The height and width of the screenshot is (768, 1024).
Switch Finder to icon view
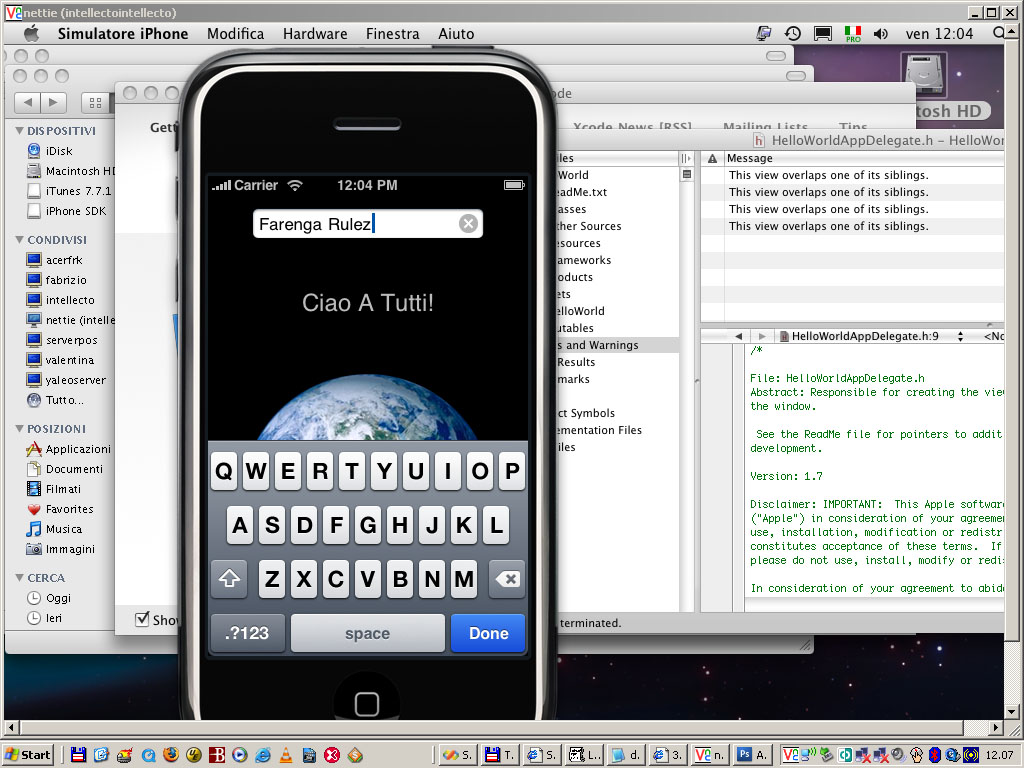[95, 103]
